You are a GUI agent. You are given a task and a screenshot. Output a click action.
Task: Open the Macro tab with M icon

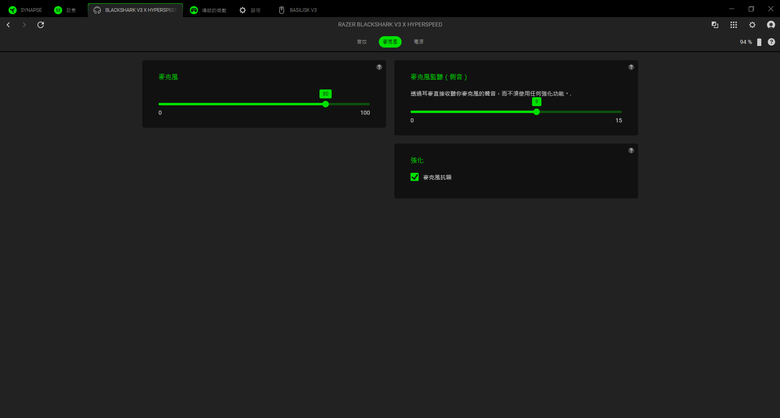[x=65, y=10]
